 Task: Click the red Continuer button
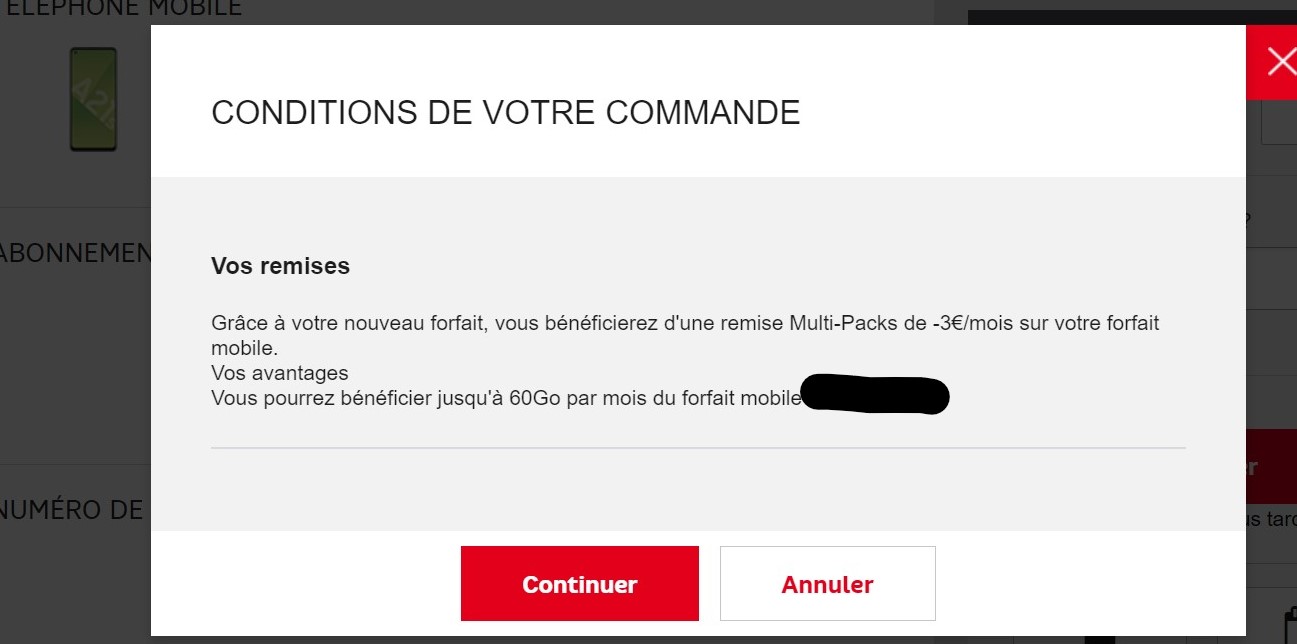click(579, 584)
